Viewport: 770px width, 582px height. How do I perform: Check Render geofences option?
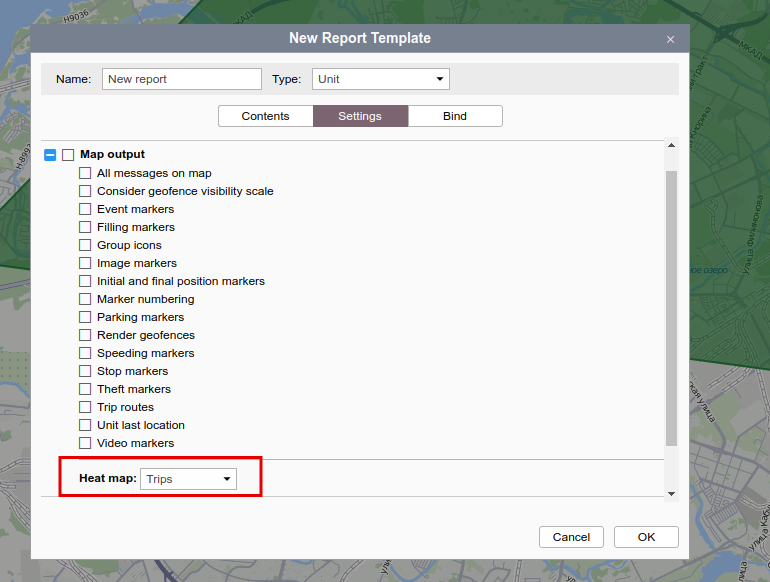tap(85, 335)
